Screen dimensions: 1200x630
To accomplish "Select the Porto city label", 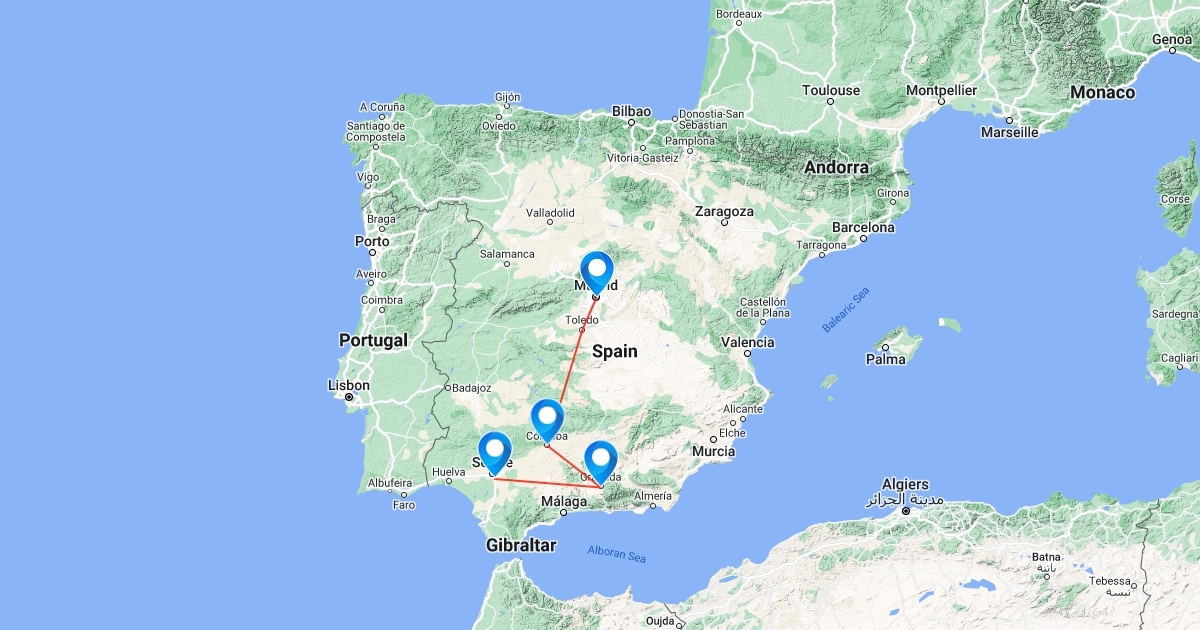I will click(x=372, y=241).
